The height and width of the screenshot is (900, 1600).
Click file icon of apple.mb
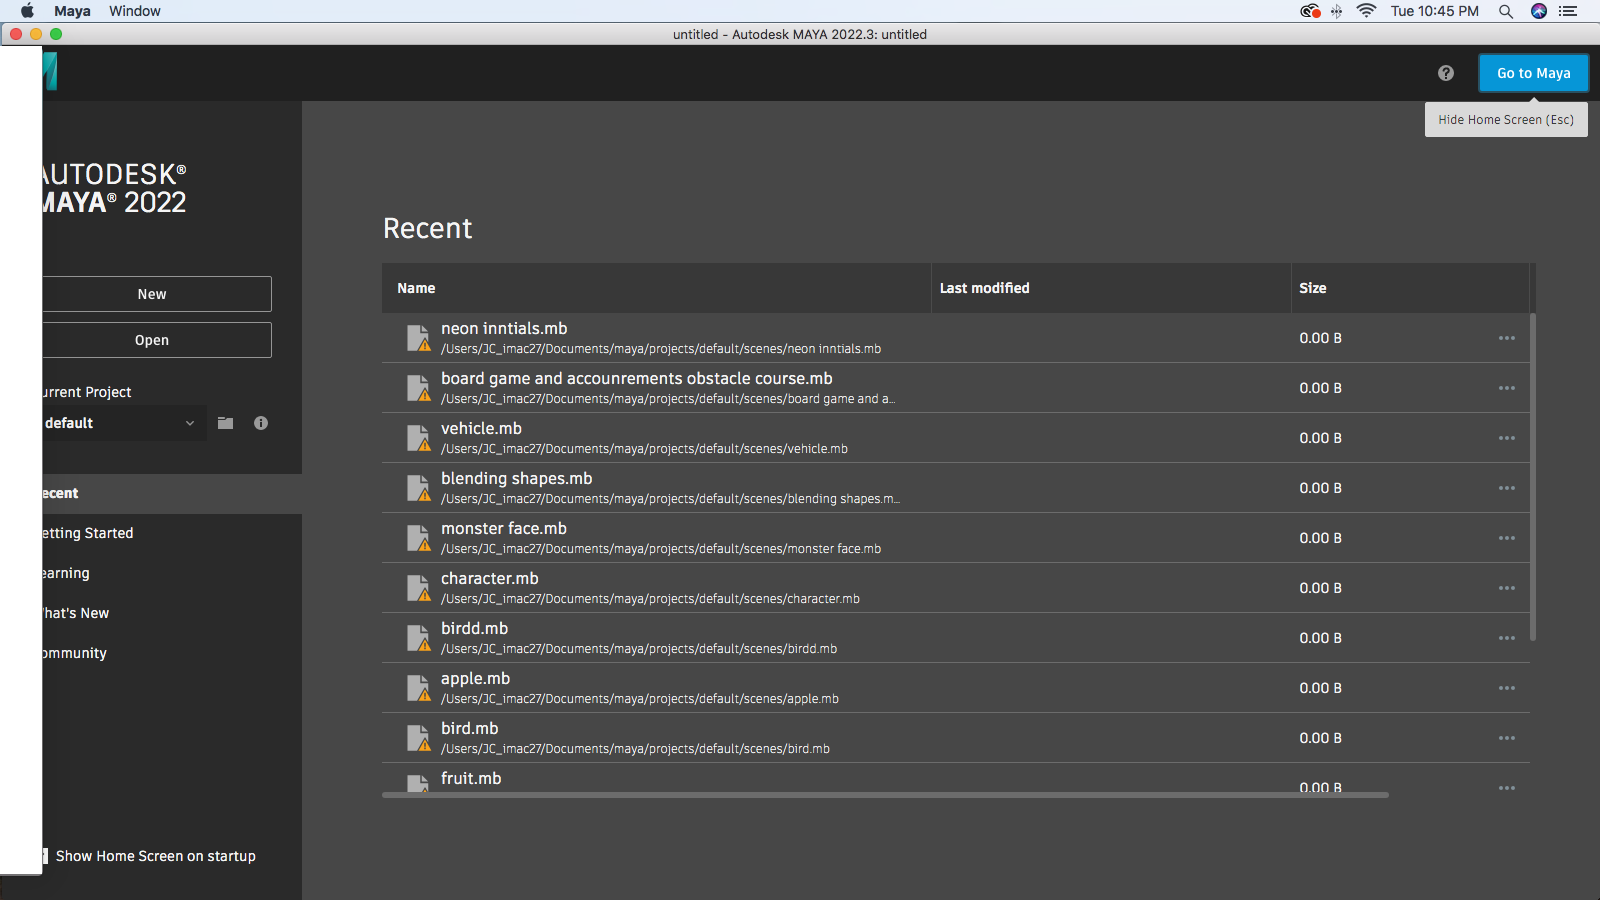[x=418, y=688]
